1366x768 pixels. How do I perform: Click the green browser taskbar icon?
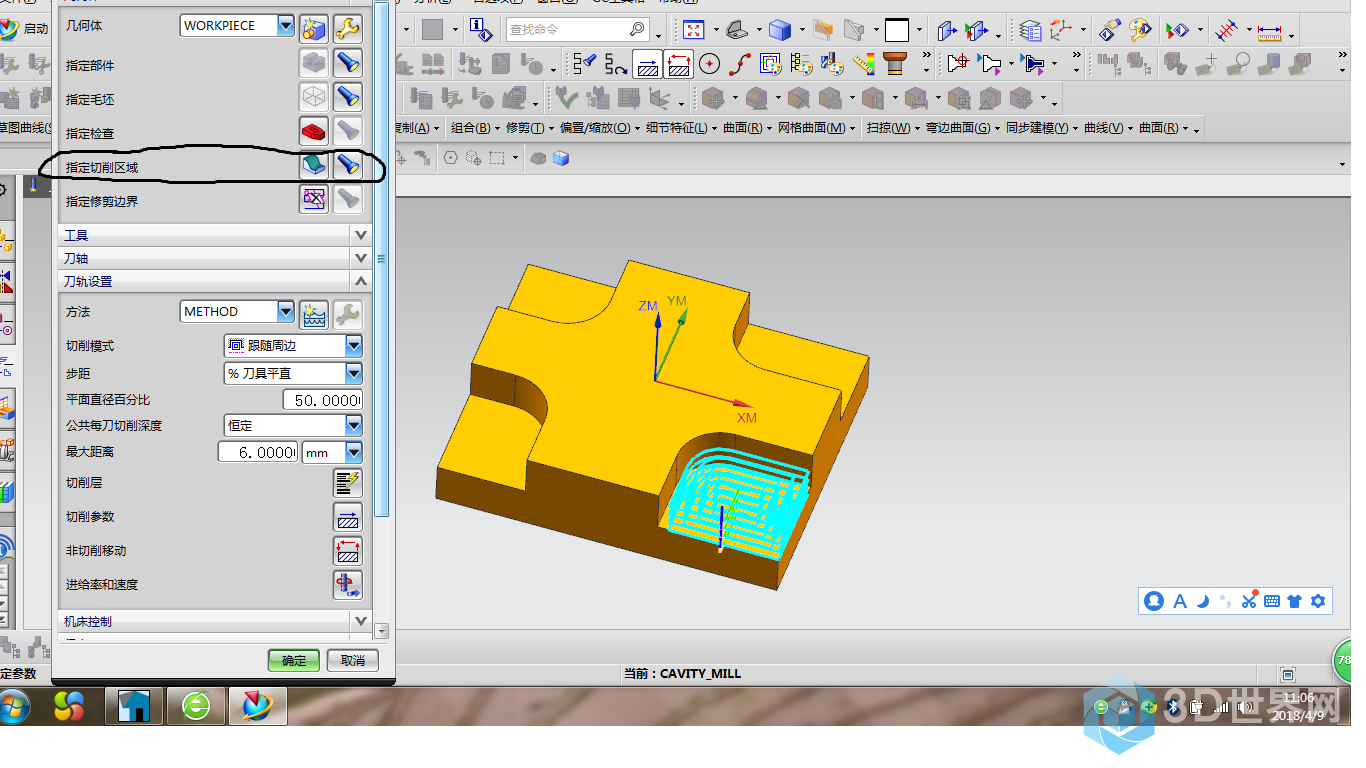click(196, 707)
